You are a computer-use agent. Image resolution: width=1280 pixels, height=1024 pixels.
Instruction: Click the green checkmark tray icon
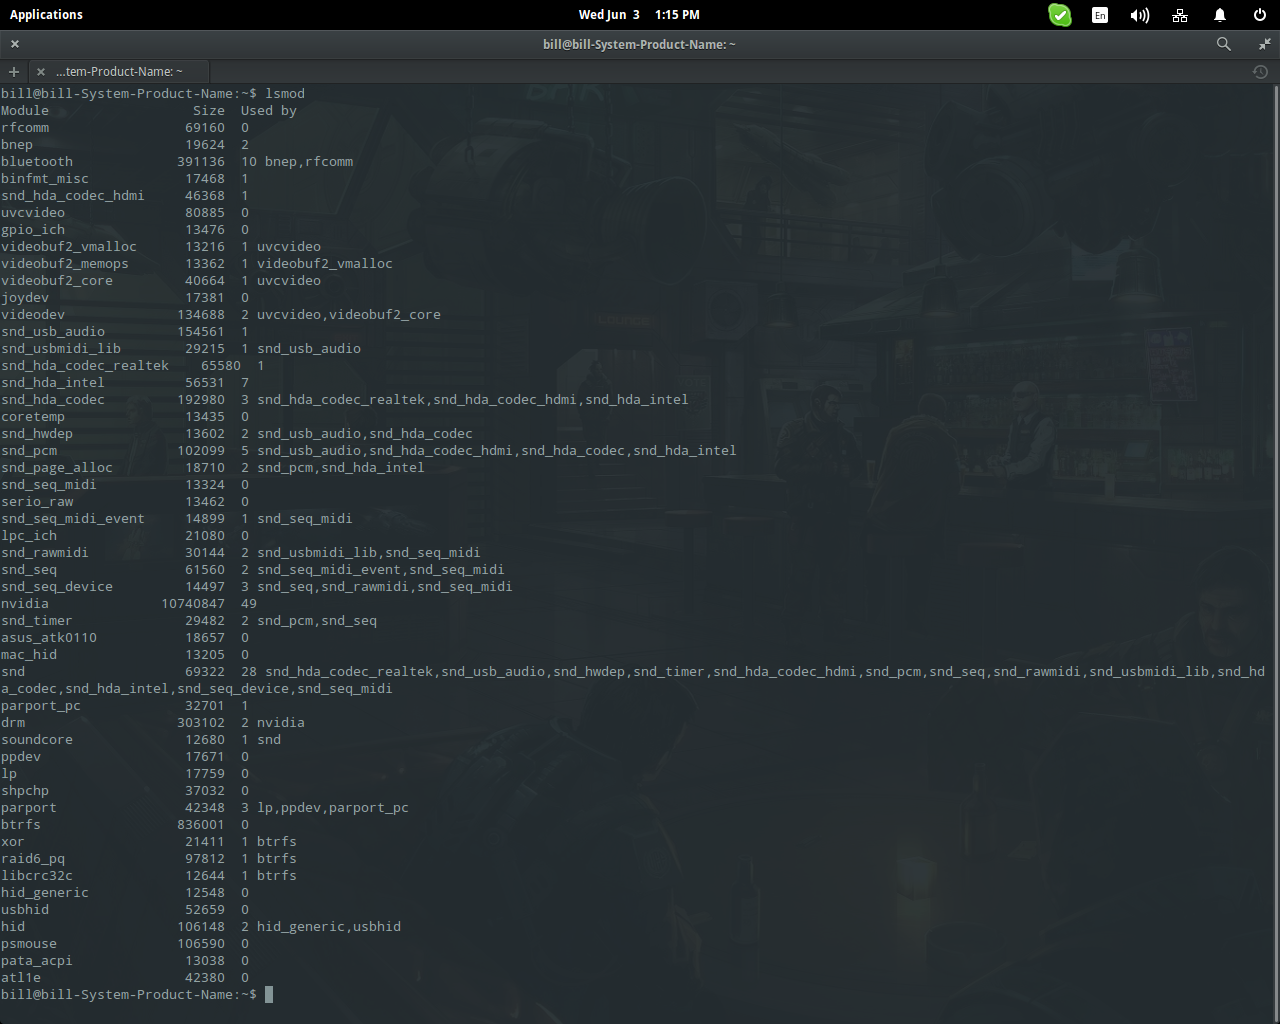1060,15
